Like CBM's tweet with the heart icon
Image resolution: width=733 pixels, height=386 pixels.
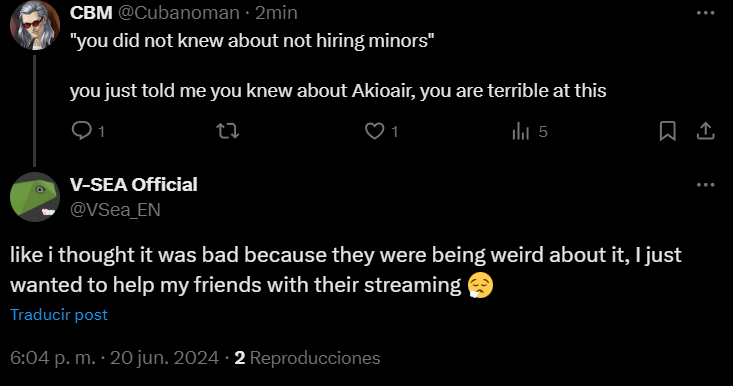pos(374,131)
